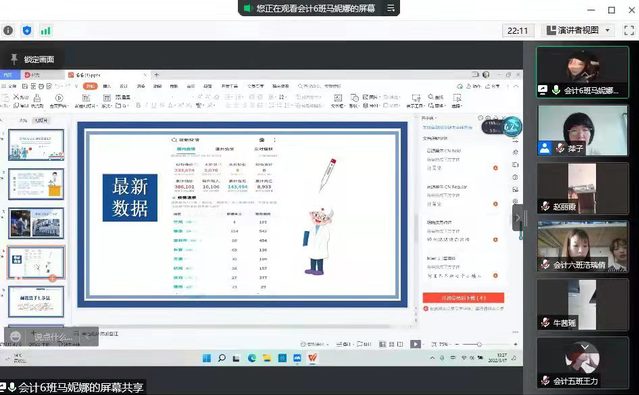Toggle the 锁定画面 pin

pyautogui.click(x=33, y=60)
